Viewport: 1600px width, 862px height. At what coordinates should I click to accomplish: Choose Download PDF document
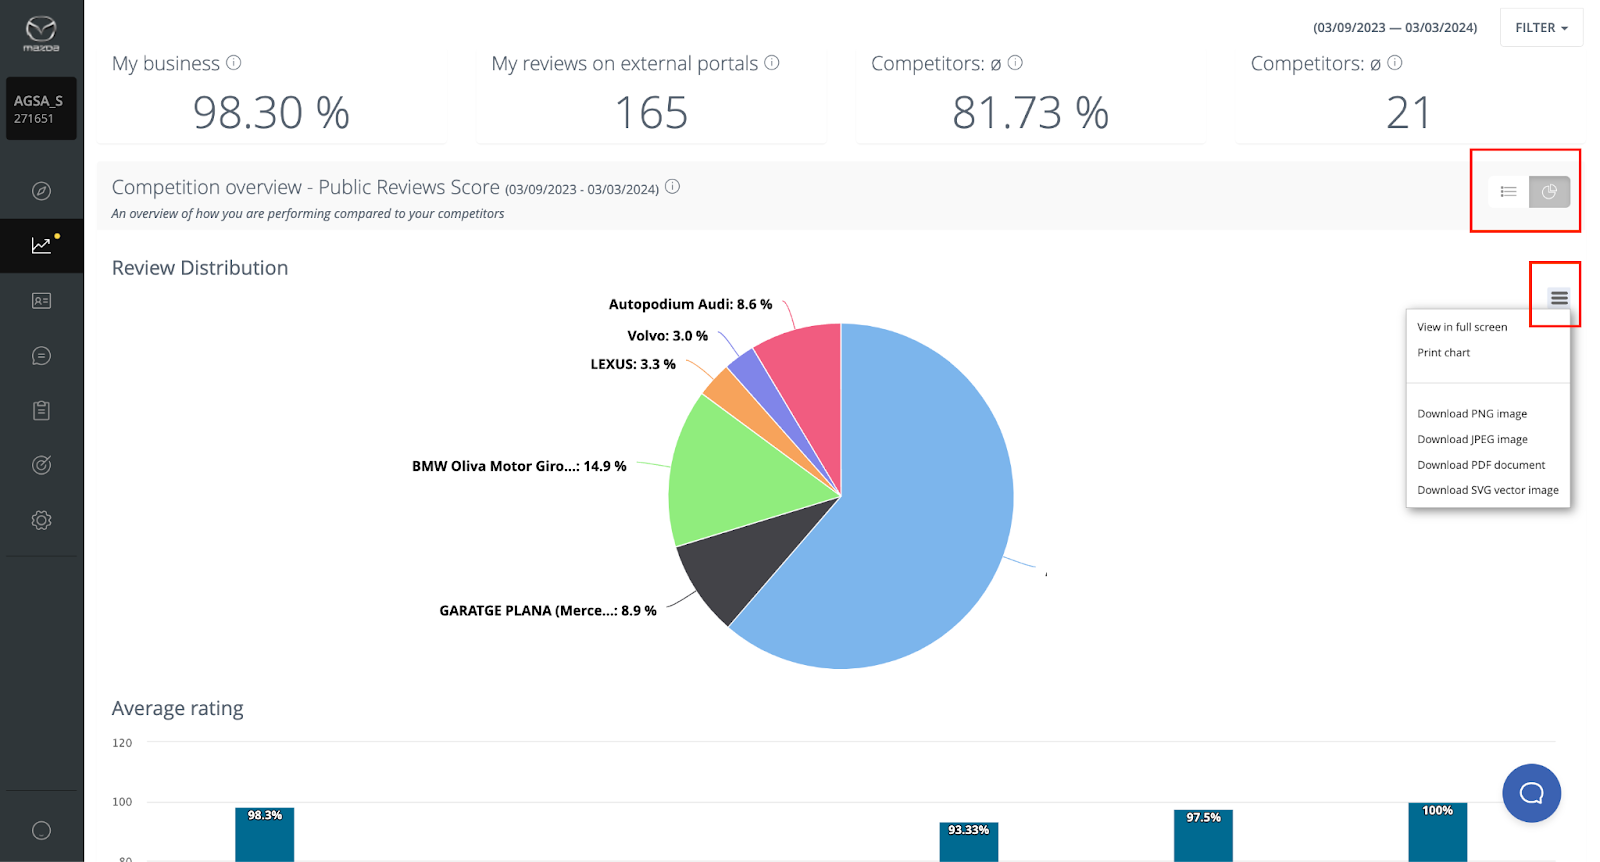1481,465
